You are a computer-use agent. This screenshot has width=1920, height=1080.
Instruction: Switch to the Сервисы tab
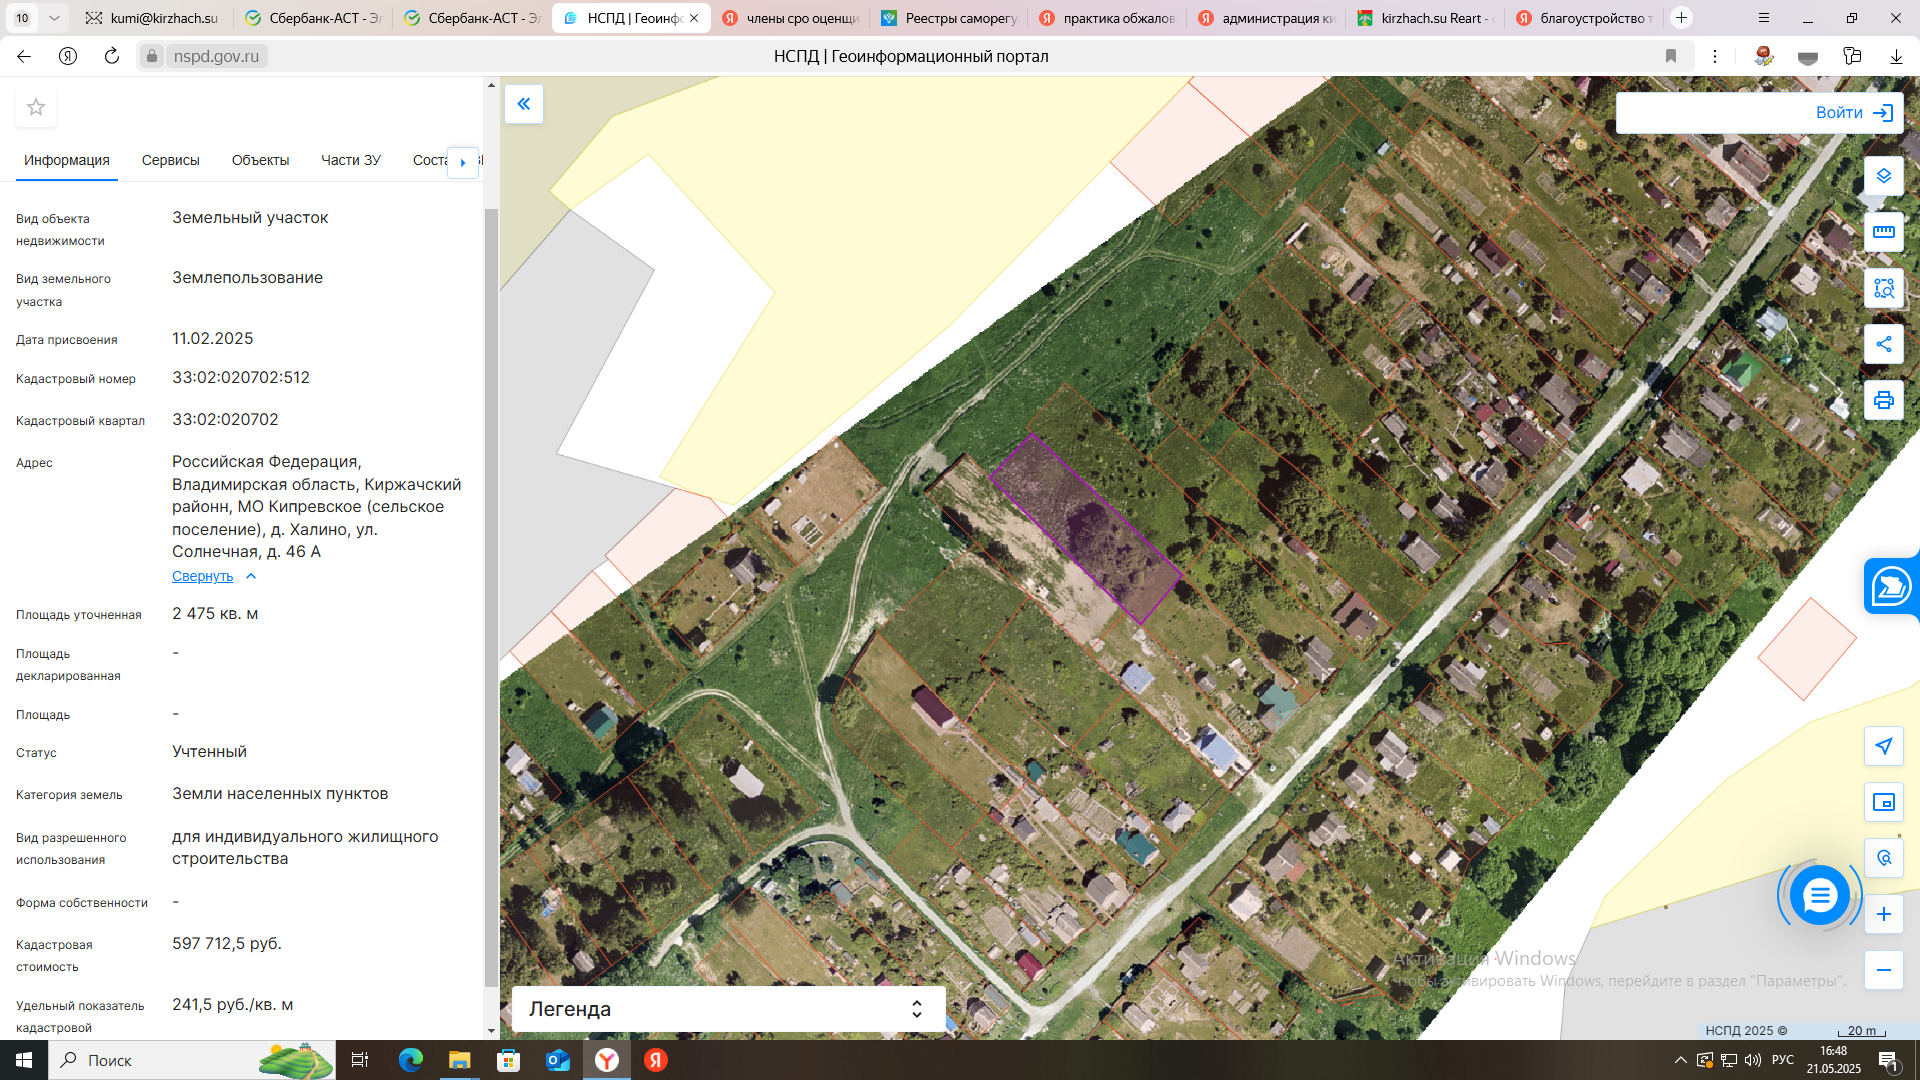(170, 160)
